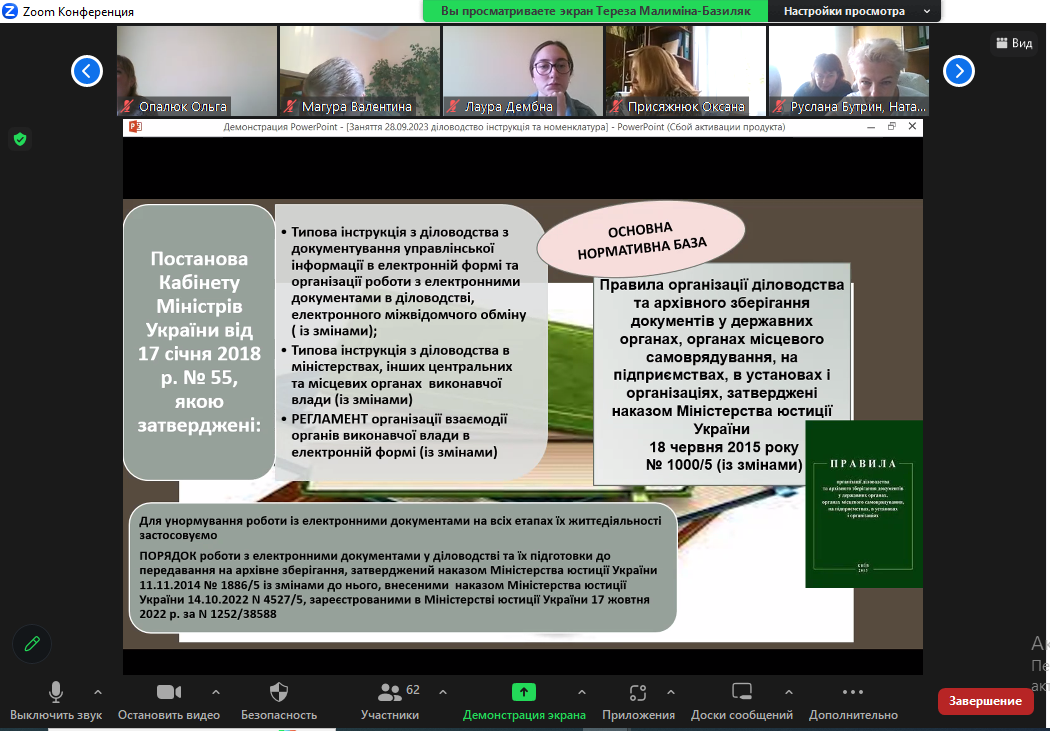Click 'Типова інструкція з діловодства в міністерствах' bullet
The height and width of the screenshot is (731, 1050).
point(396,375)
